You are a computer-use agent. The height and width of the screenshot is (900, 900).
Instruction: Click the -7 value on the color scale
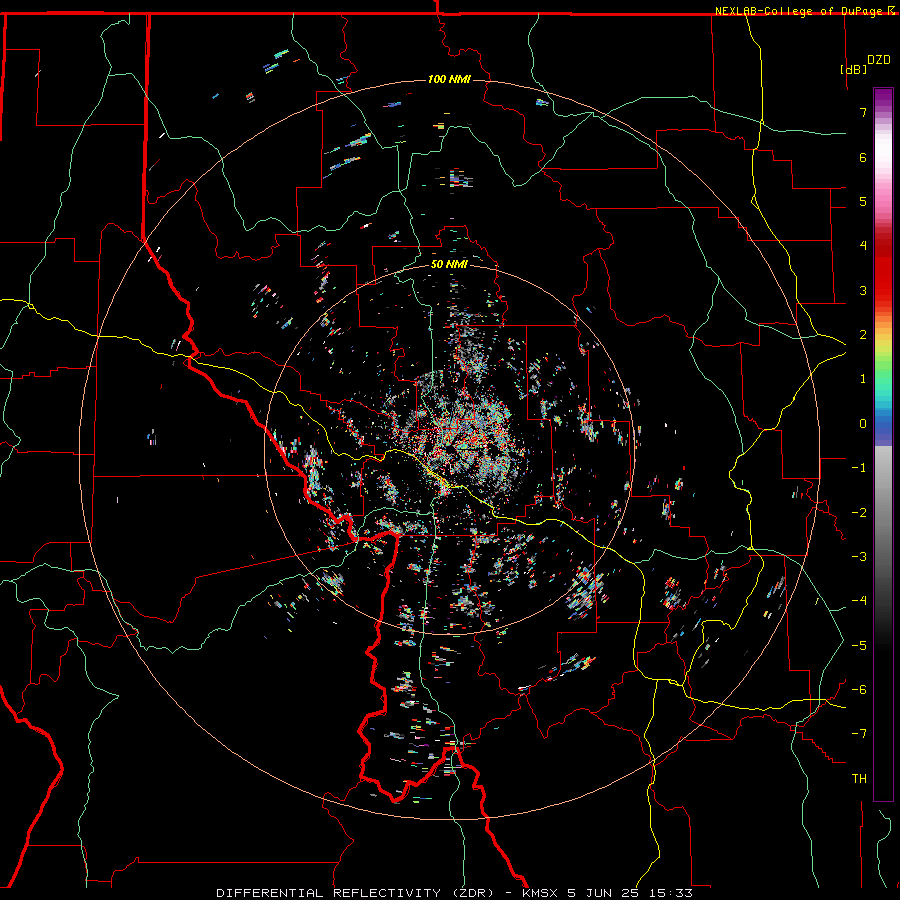coord(859,734)
